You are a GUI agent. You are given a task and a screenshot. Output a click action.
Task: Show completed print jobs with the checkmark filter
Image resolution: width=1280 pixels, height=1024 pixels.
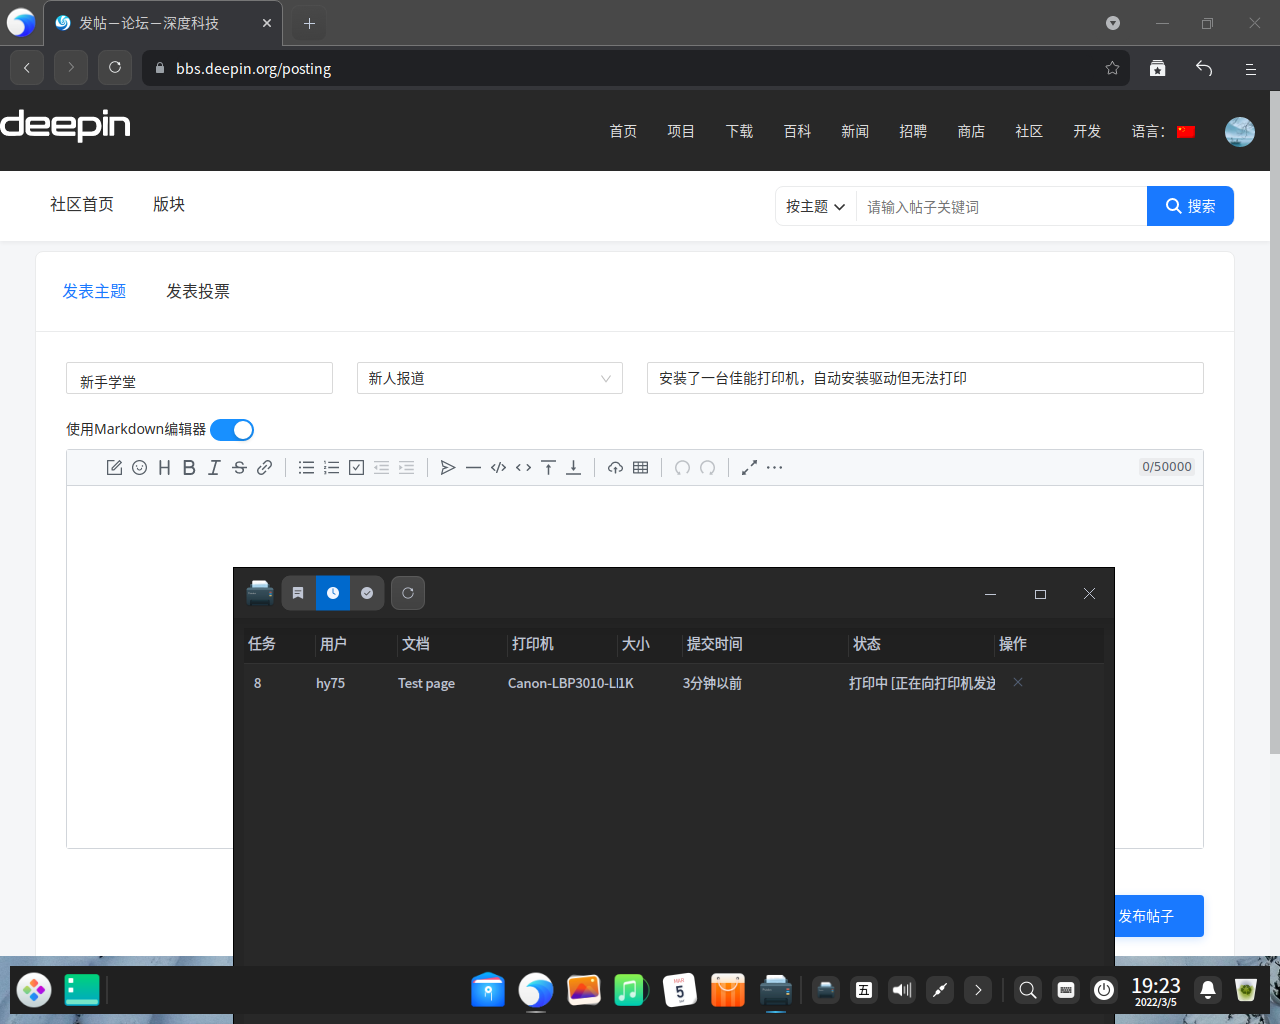click(367, 592)
